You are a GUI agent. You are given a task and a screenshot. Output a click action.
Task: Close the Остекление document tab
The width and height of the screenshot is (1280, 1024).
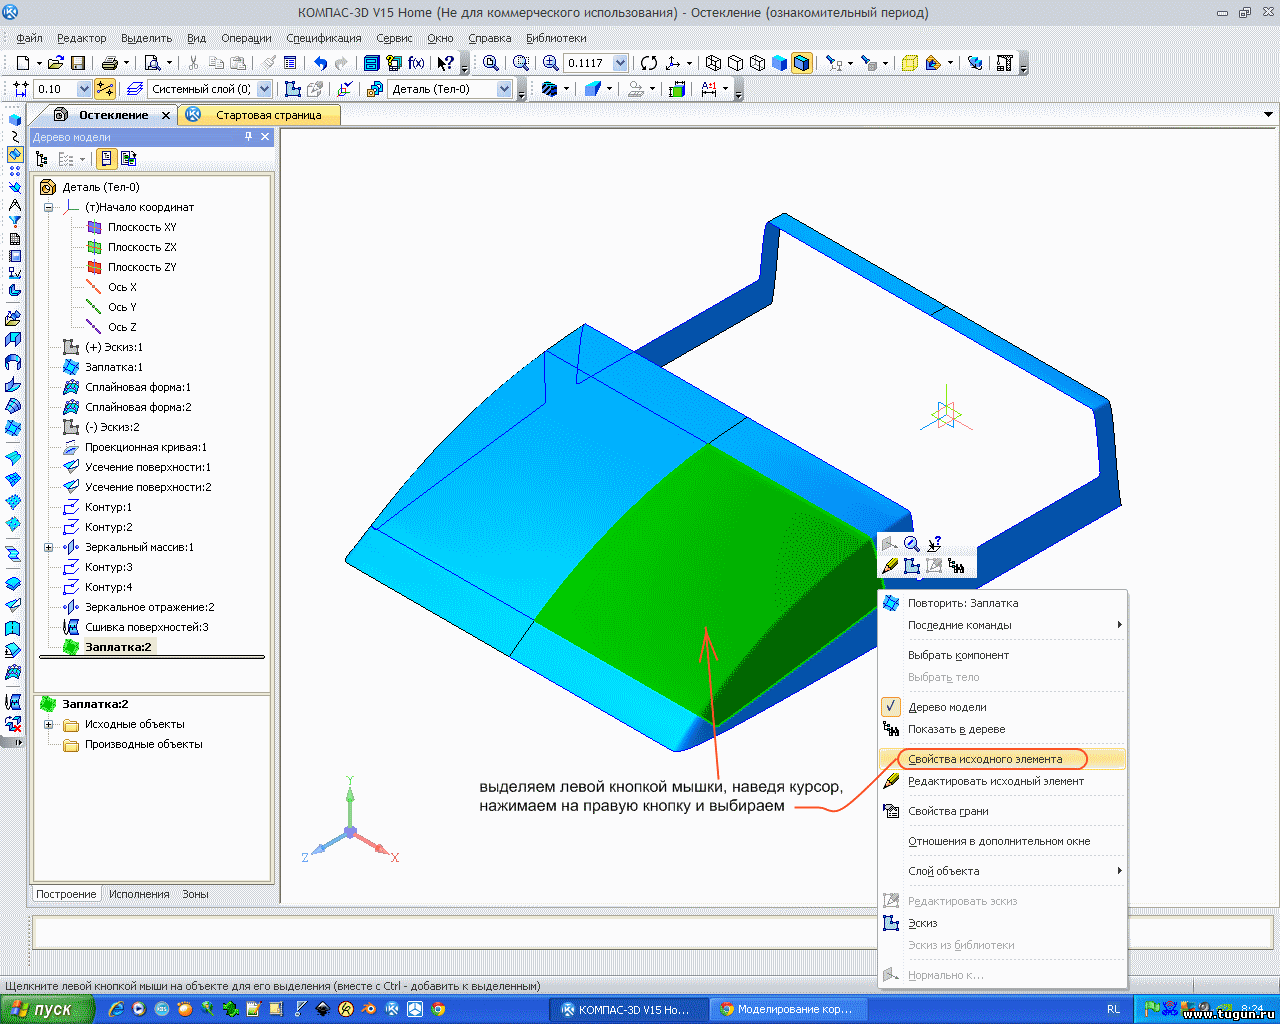point(166,116)
